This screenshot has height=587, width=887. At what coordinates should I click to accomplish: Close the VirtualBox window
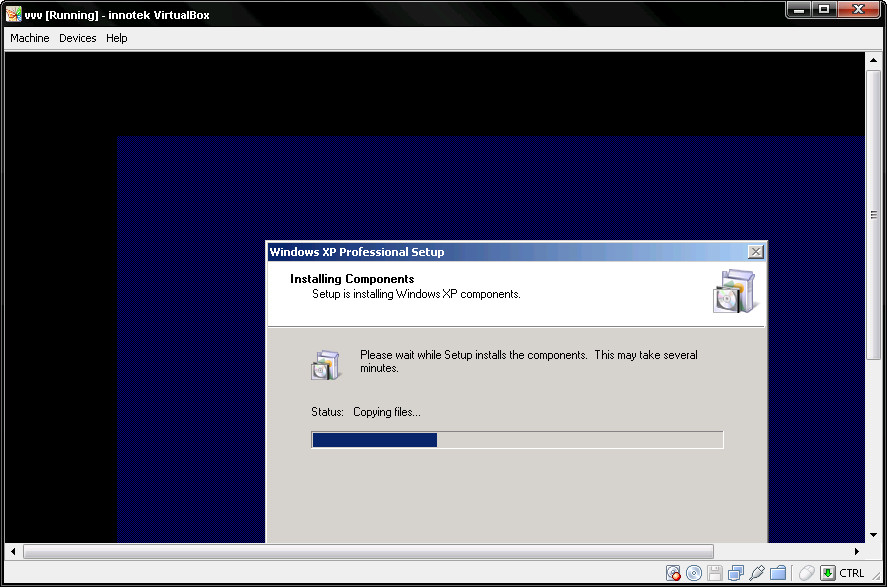[x=859, y=9]
